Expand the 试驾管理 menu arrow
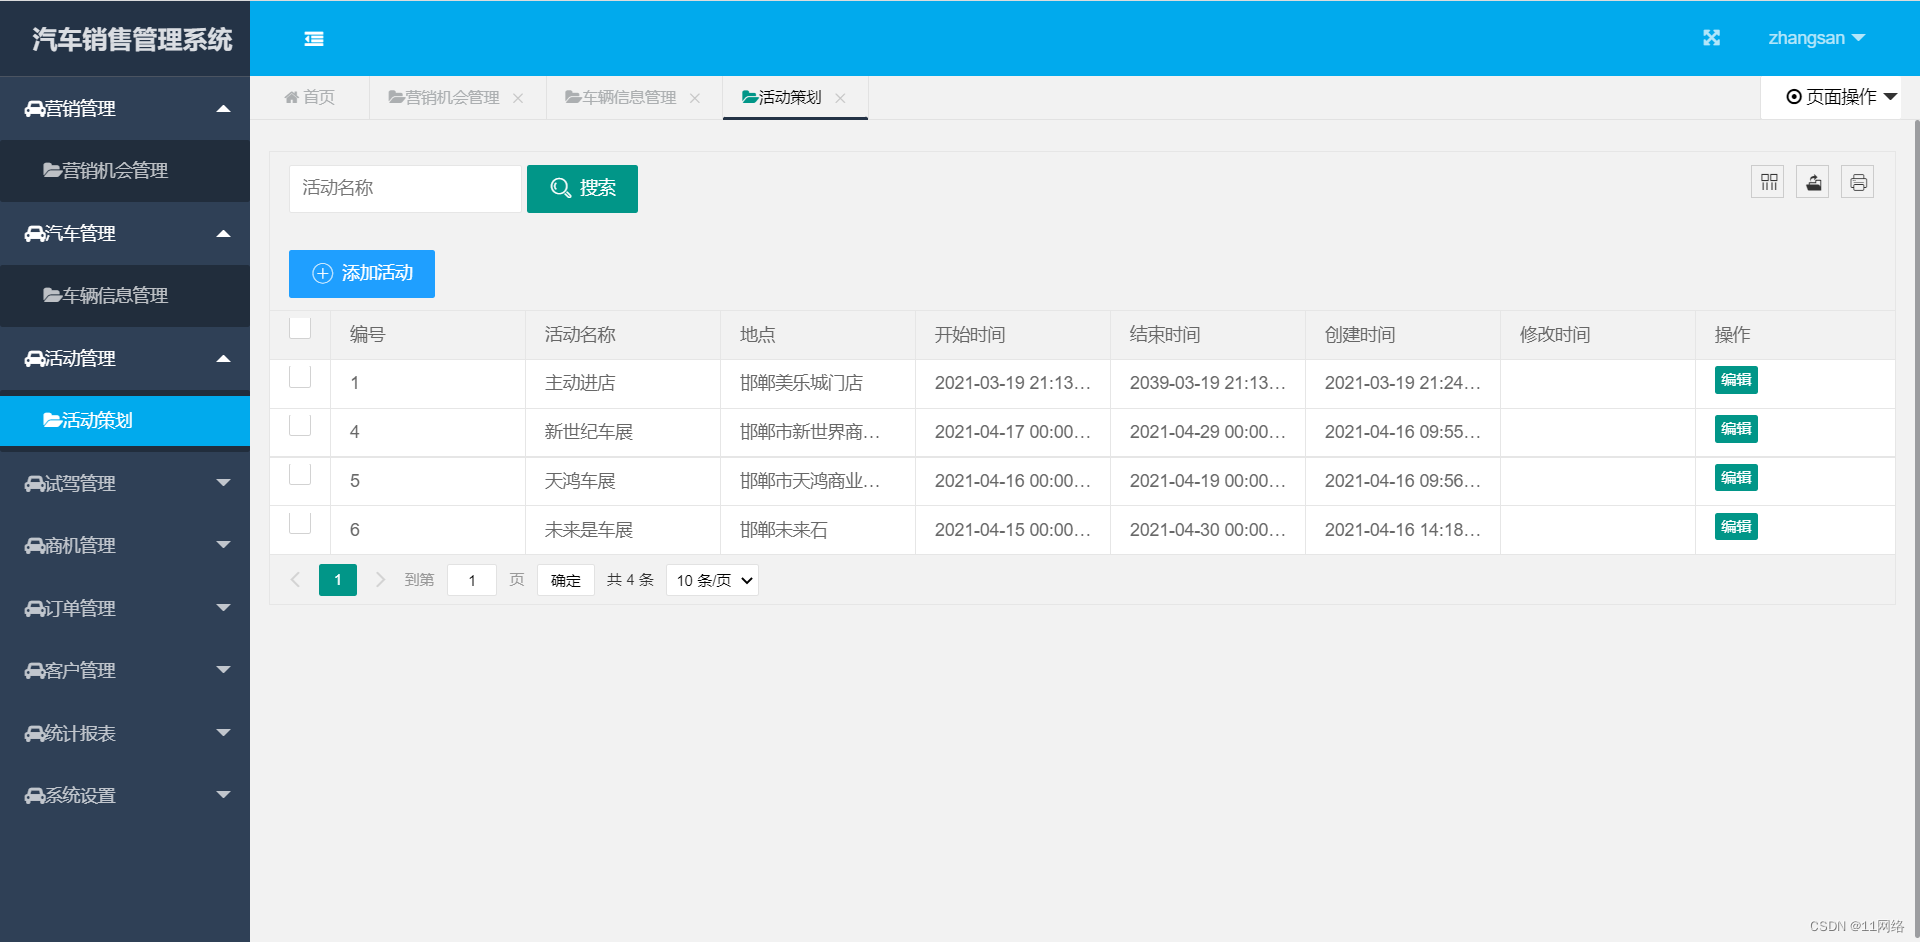The width and height of the screenshot is (1920, 942). tap(224, 483)
